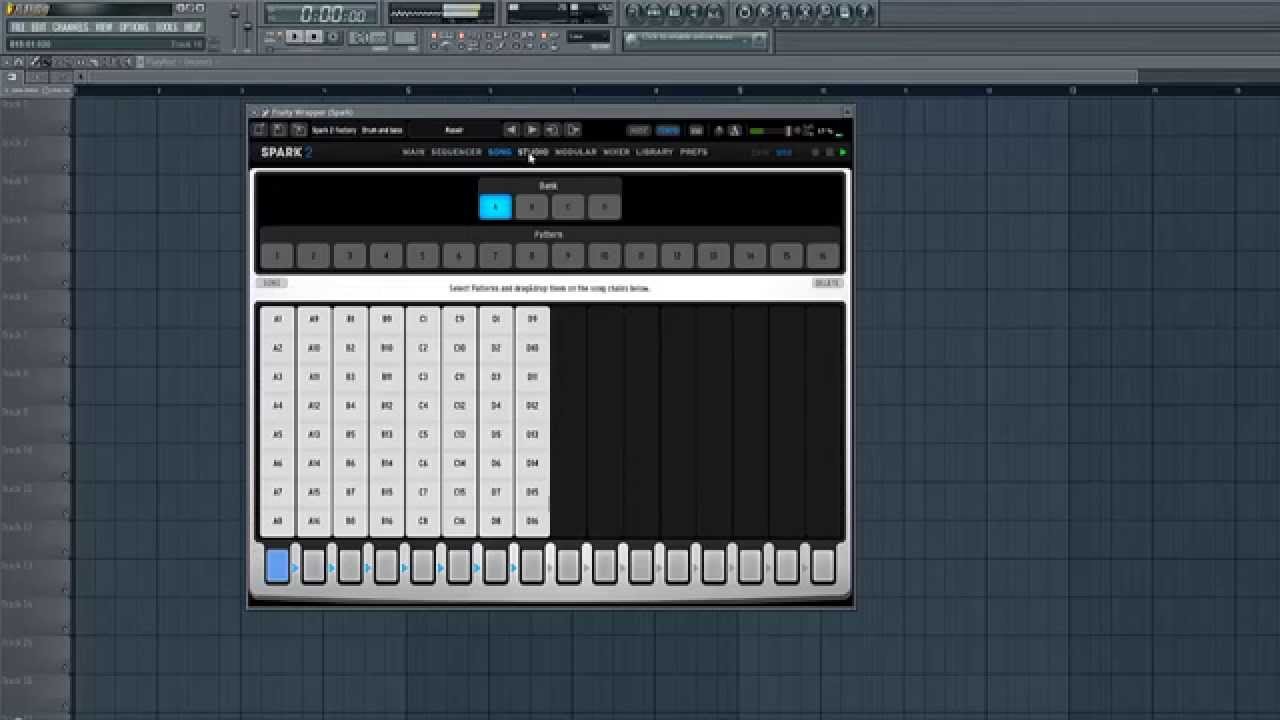Click the import icon in Spark toolbar
The image size is (1280, 720).
pyautogui.click(x=552, y=130)
